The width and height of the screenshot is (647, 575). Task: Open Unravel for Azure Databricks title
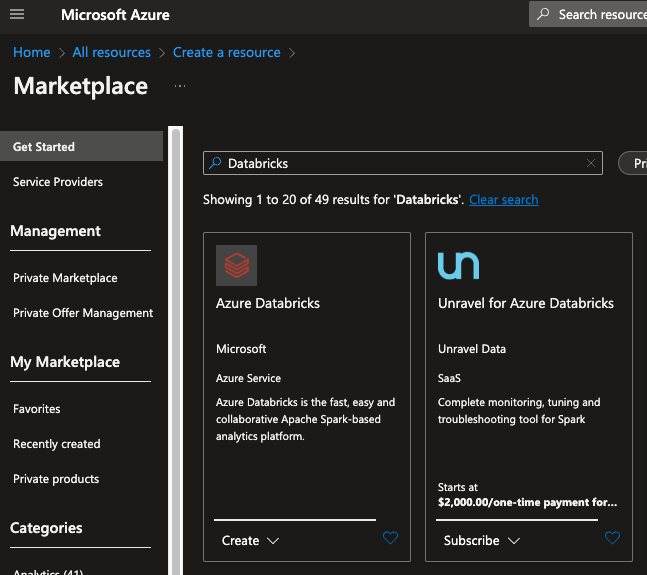pos(526,303)
